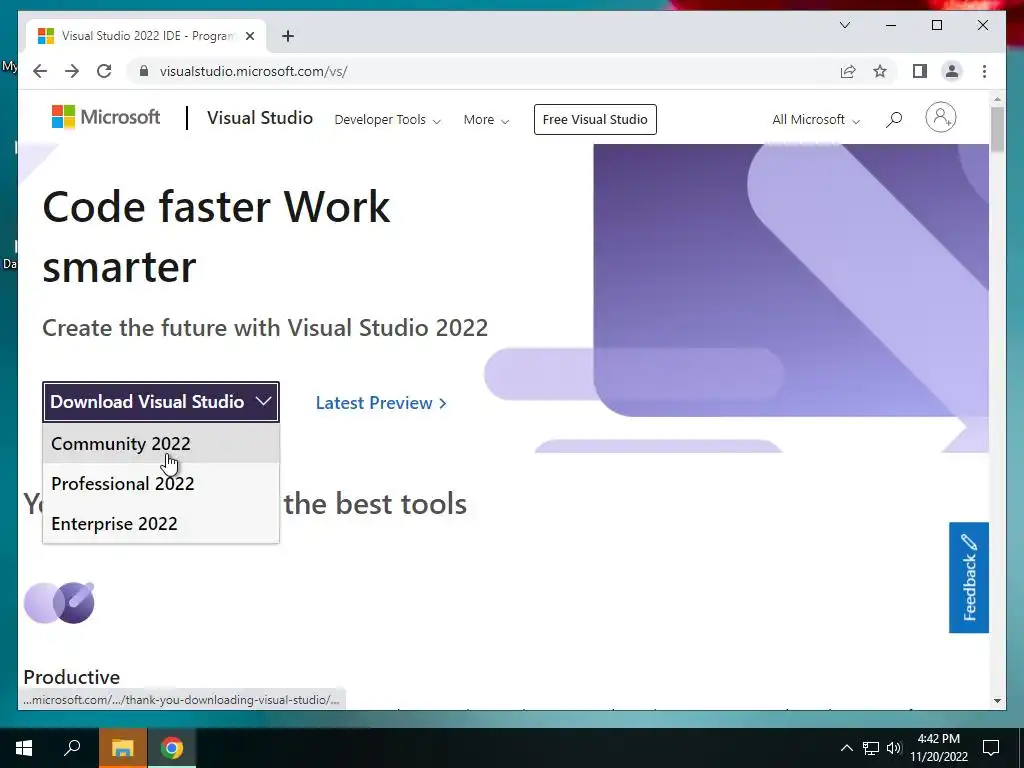Click the Visual Studio brand link

tap(260, 118)
